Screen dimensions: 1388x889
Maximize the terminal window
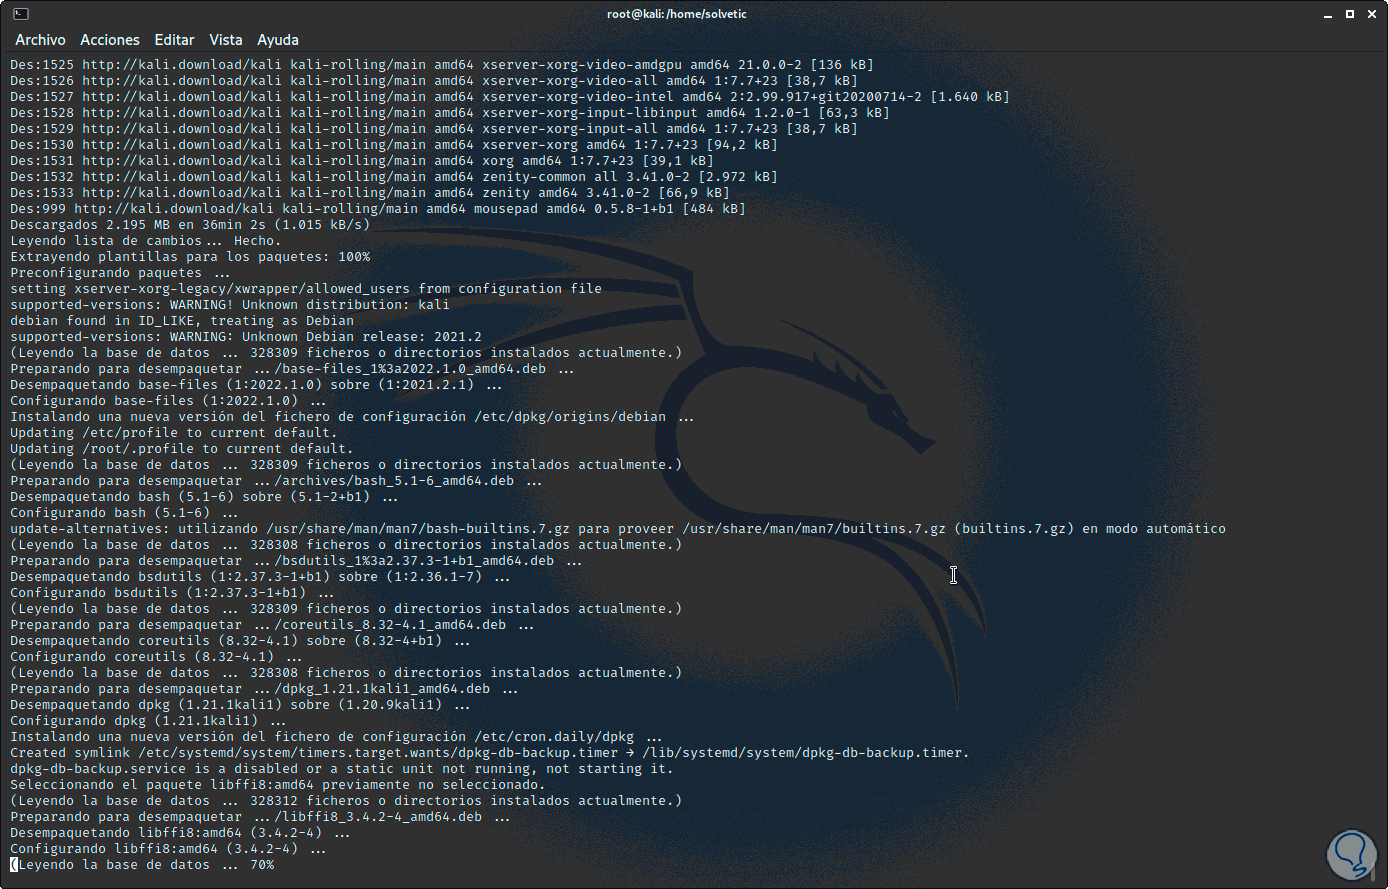[1348, 14]
